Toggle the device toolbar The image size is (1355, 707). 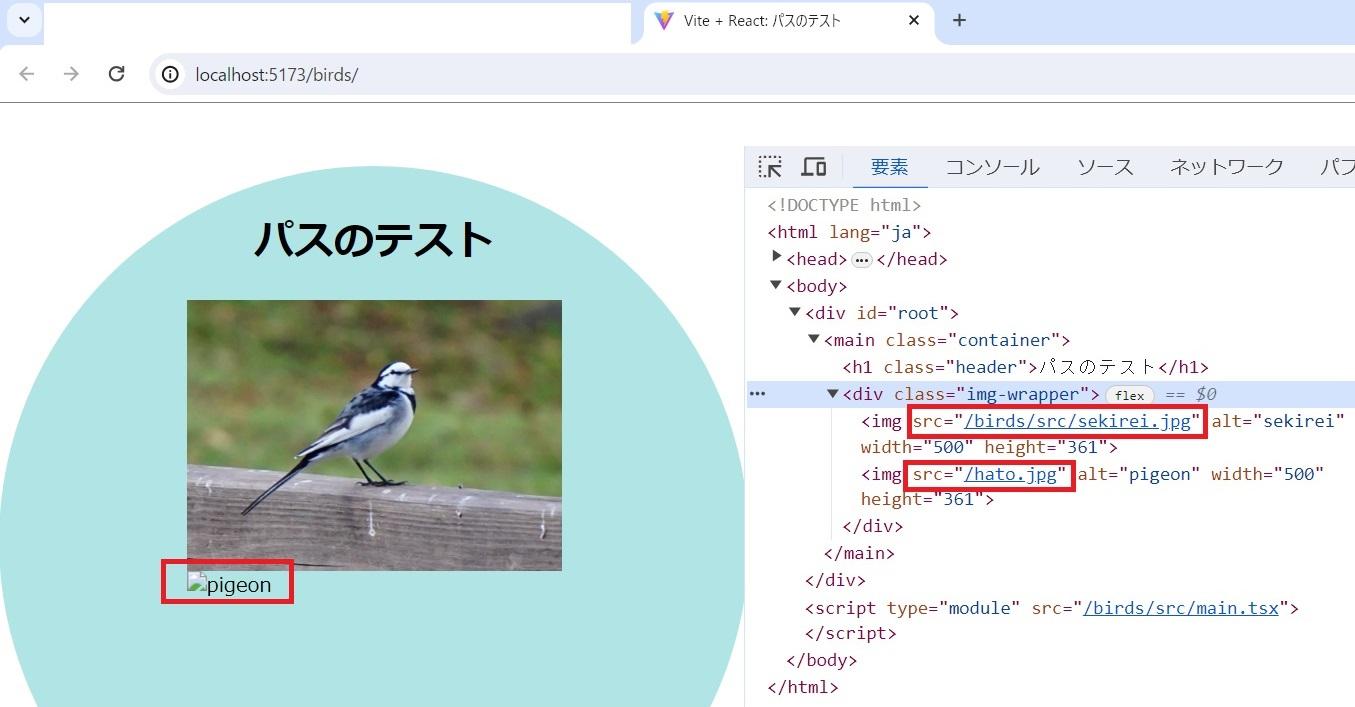814,166
